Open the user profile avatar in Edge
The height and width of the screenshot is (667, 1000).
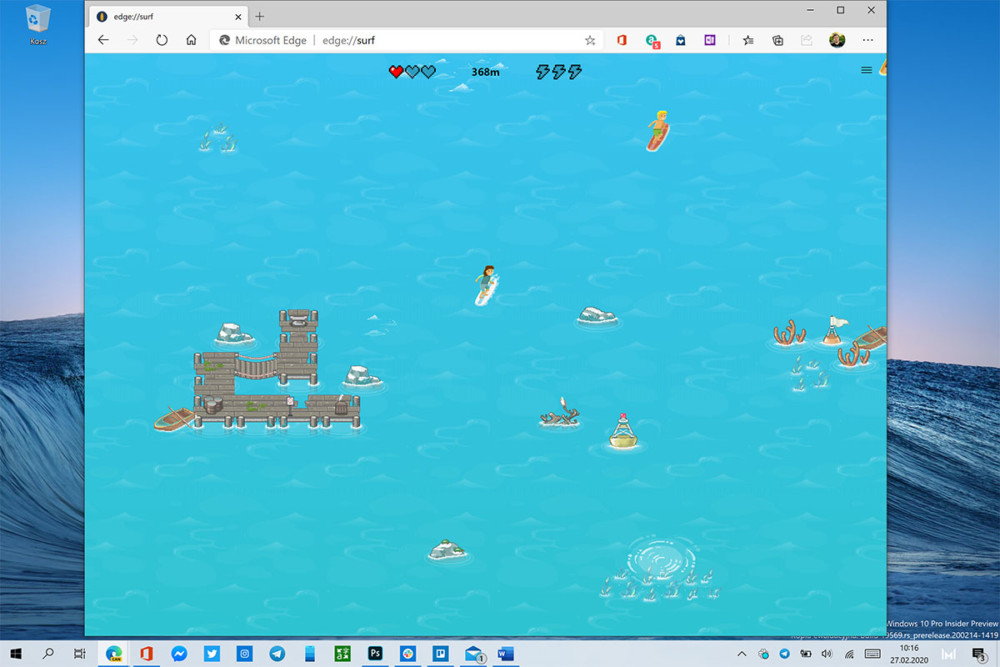click(x=837, y=40)
